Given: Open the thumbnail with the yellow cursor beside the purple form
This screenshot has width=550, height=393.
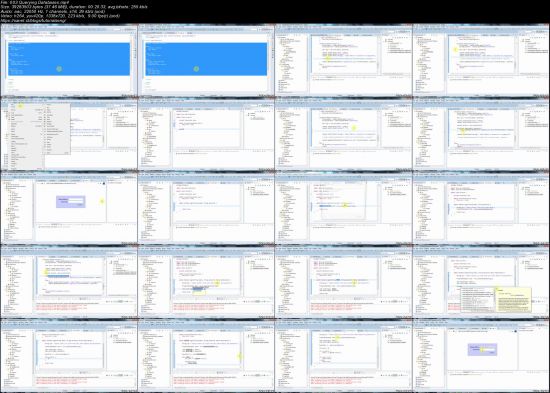Looking at the screenshot, I should click(x=69, y=207).
